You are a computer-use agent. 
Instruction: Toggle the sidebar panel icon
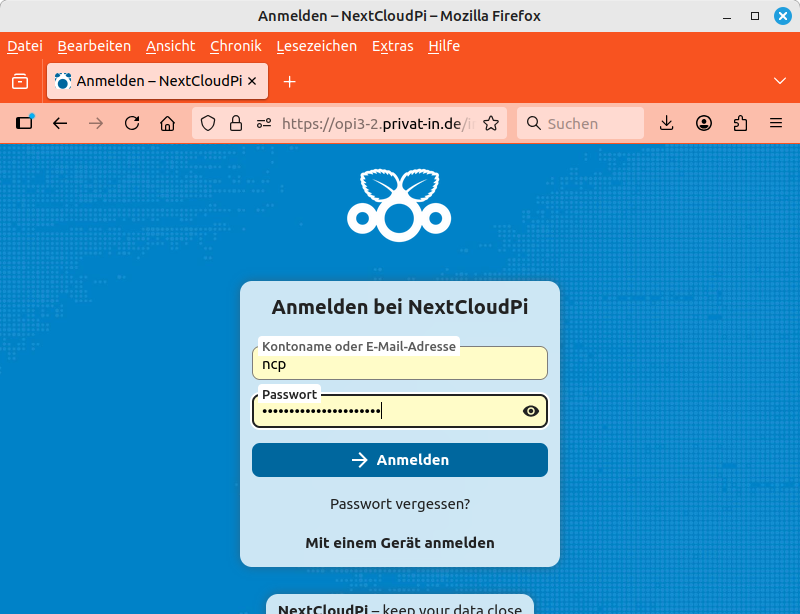tap(25, 123)
